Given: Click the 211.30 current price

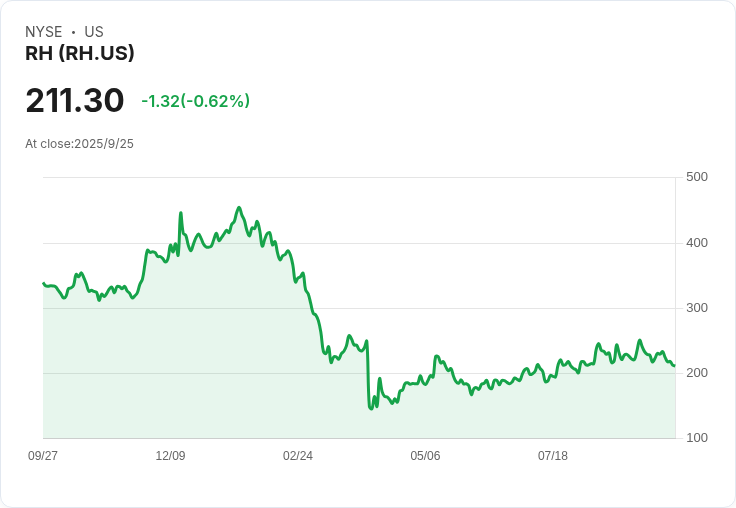Looking at the screenshot, I should [75, 100].
